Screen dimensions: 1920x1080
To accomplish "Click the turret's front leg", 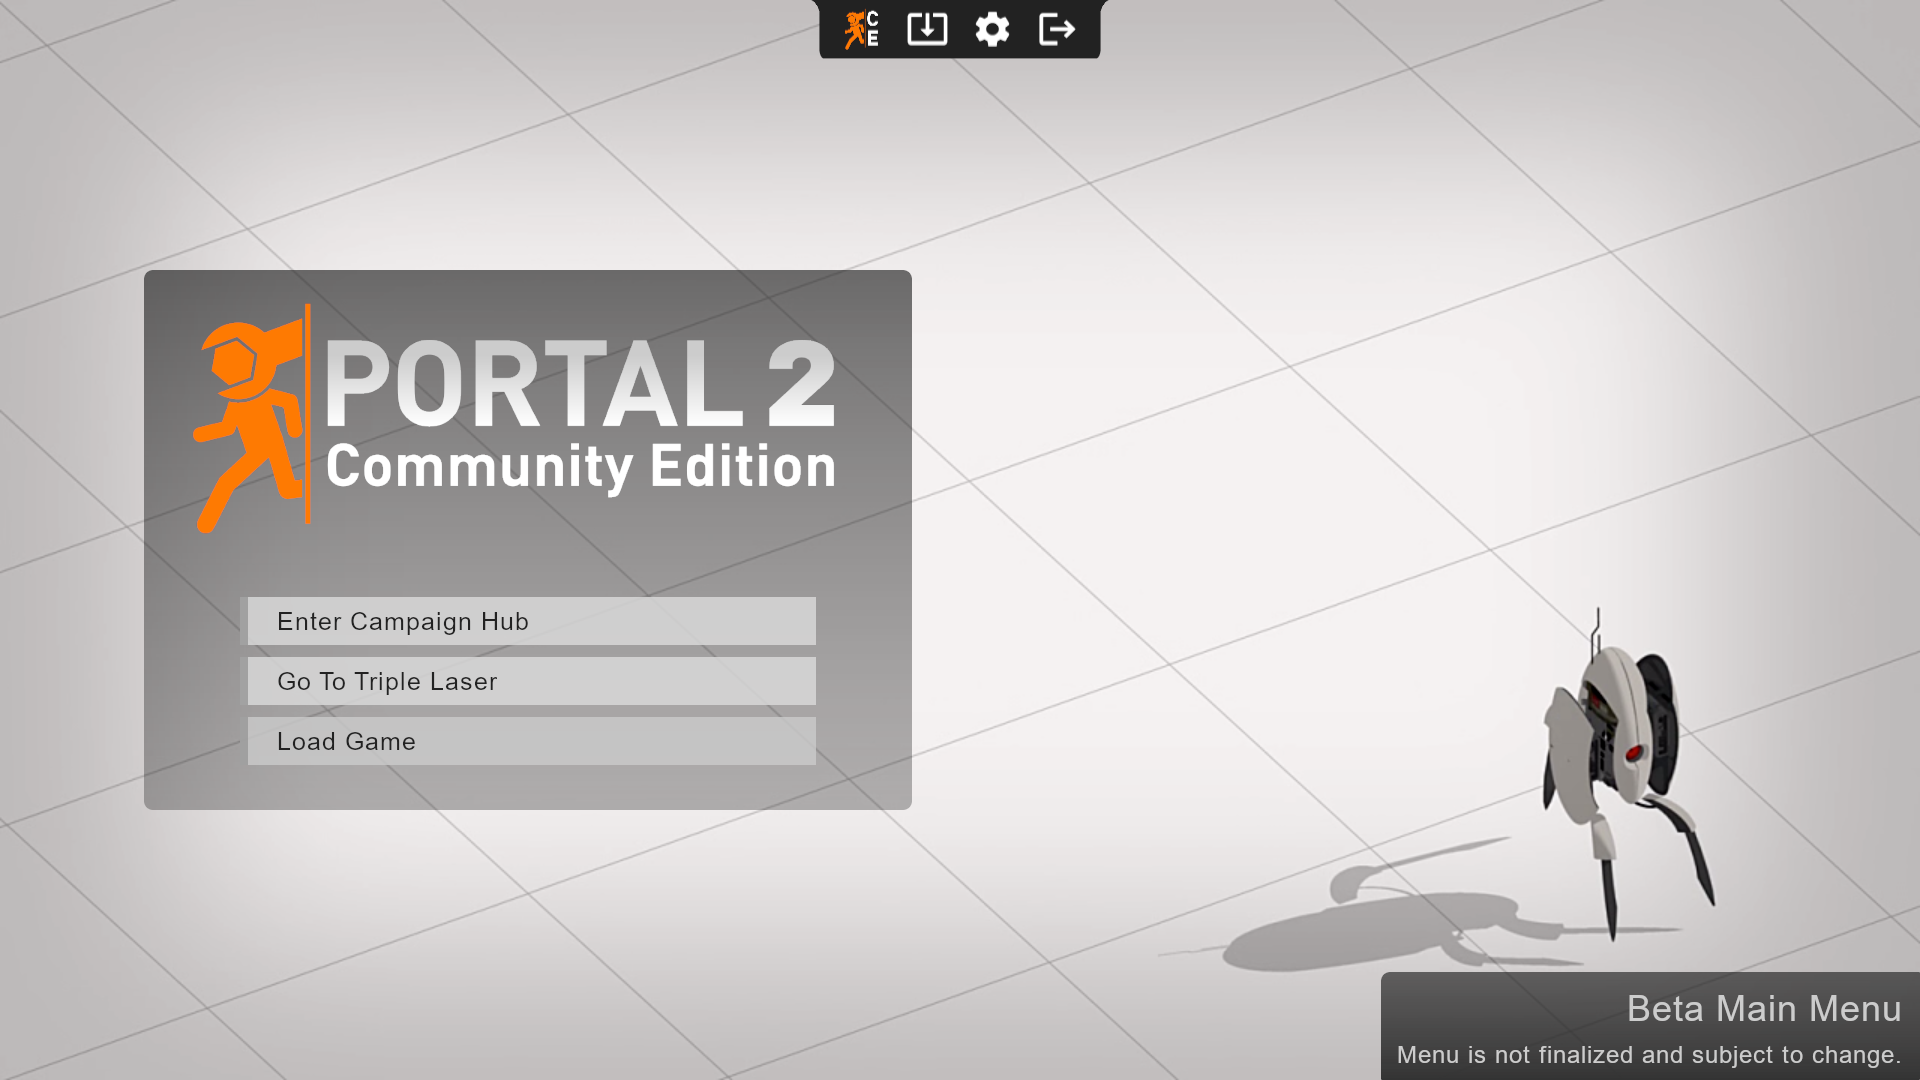I will point(1609,880).
